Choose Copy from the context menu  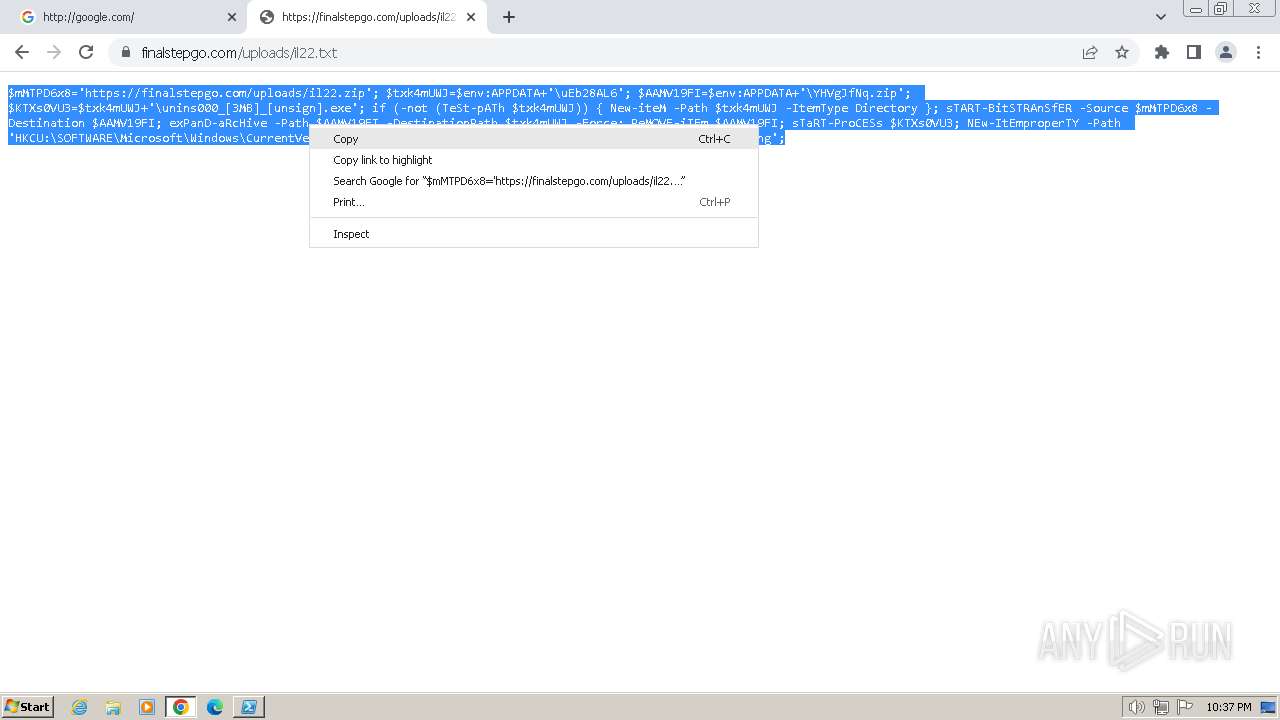[534, 139]
